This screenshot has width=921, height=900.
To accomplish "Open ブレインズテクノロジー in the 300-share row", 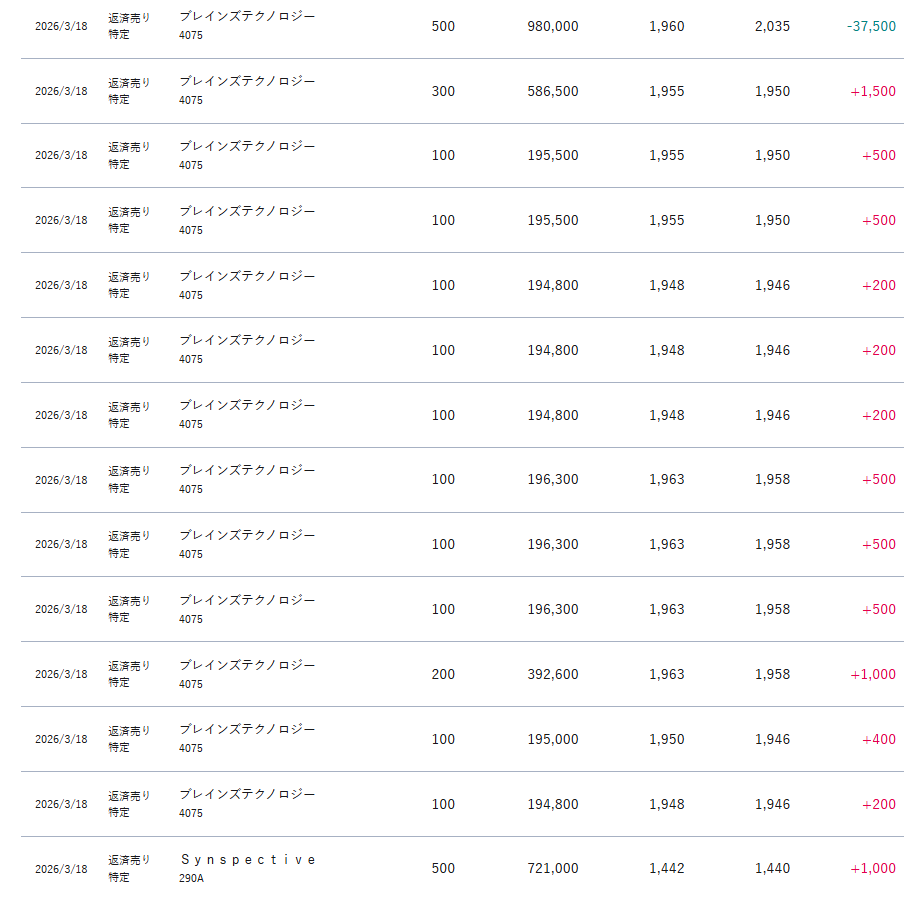I will click(247, 82).
